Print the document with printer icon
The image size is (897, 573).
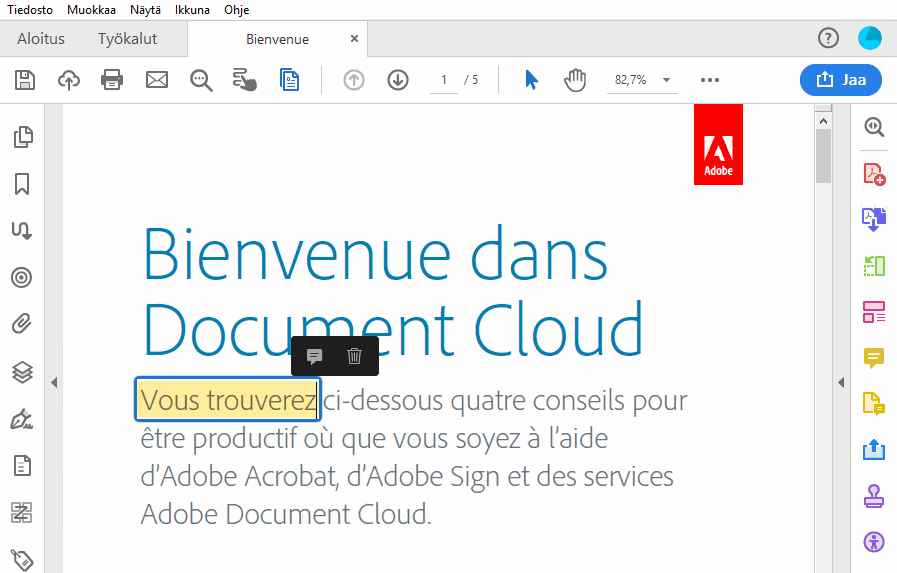click(x=112, y=80)
